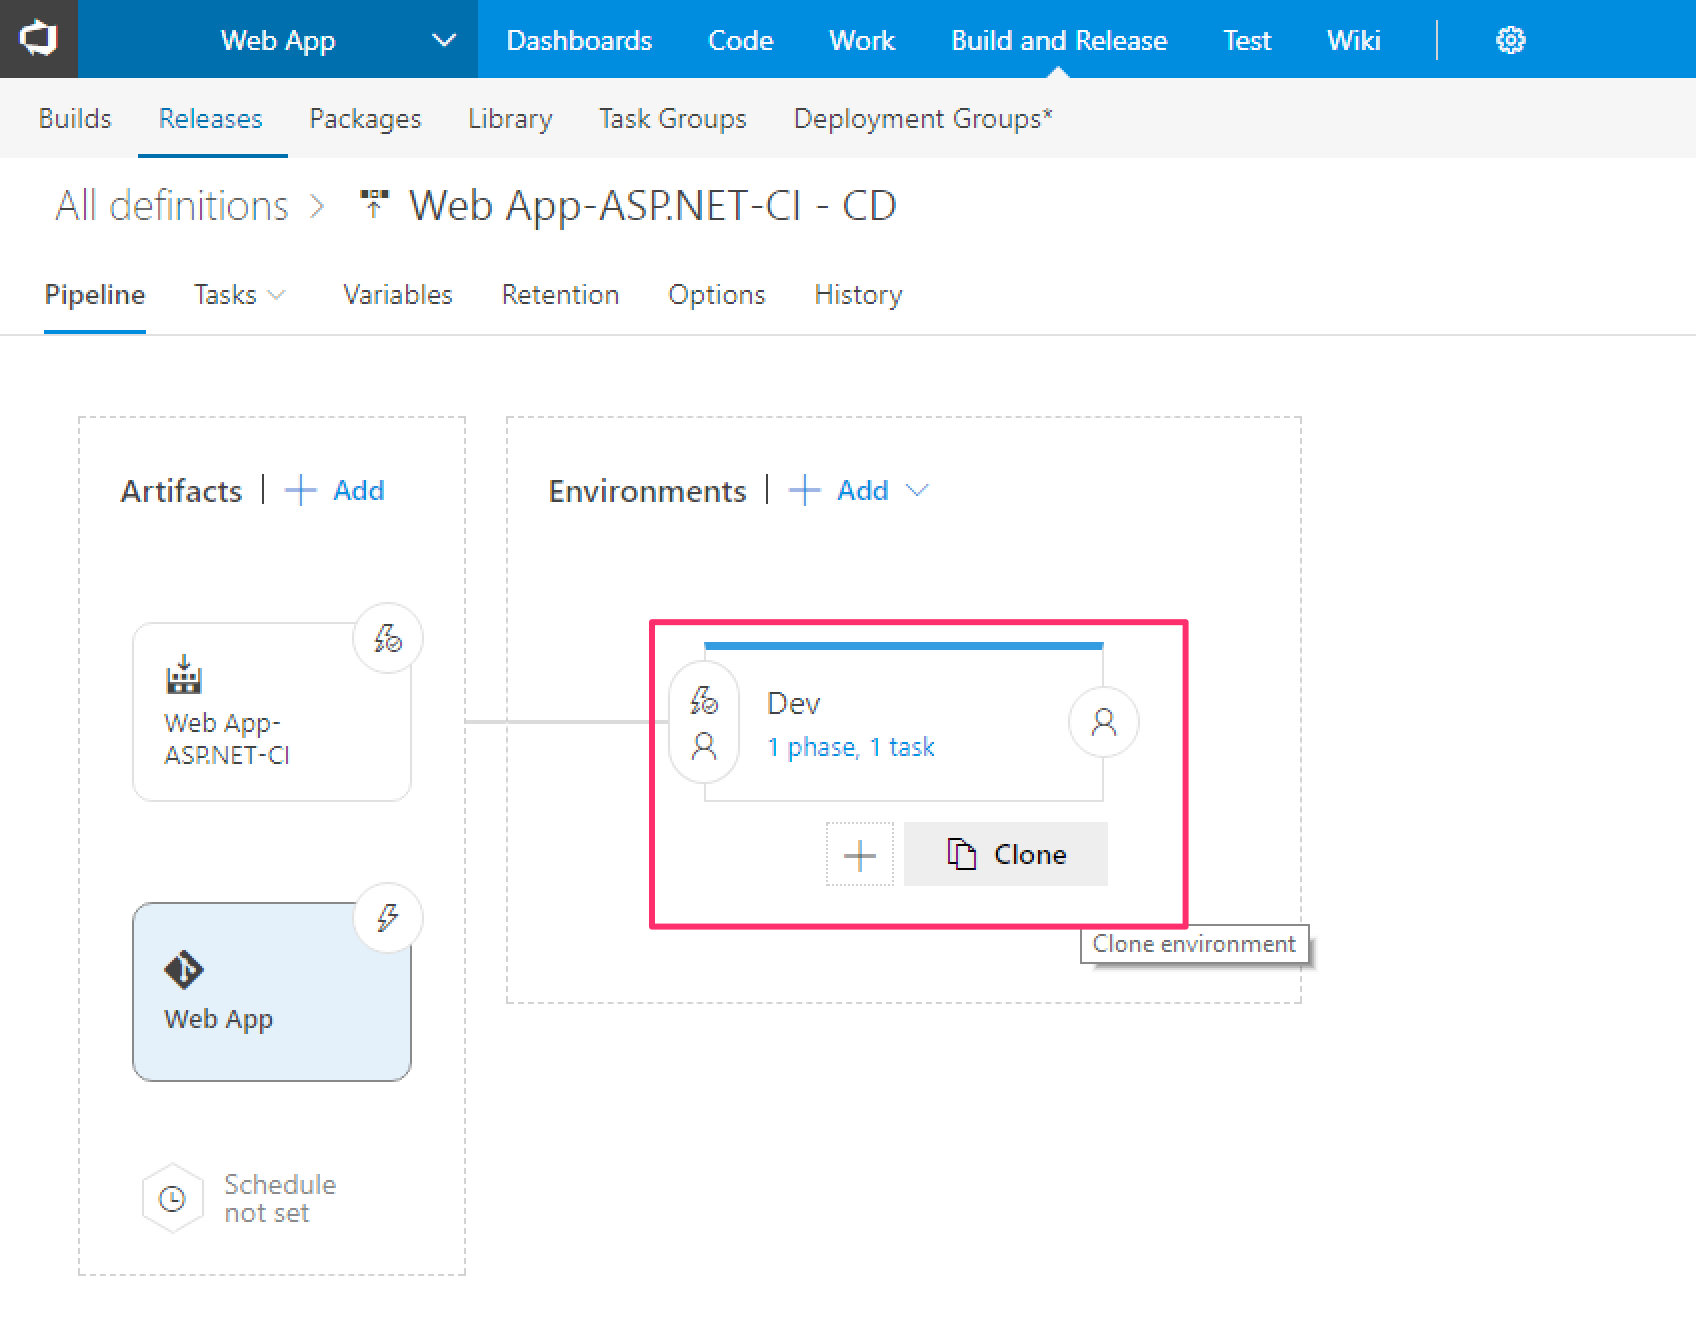Open the Code hub
This screenshot has width=1696, height=1330.
pos(740,40)
